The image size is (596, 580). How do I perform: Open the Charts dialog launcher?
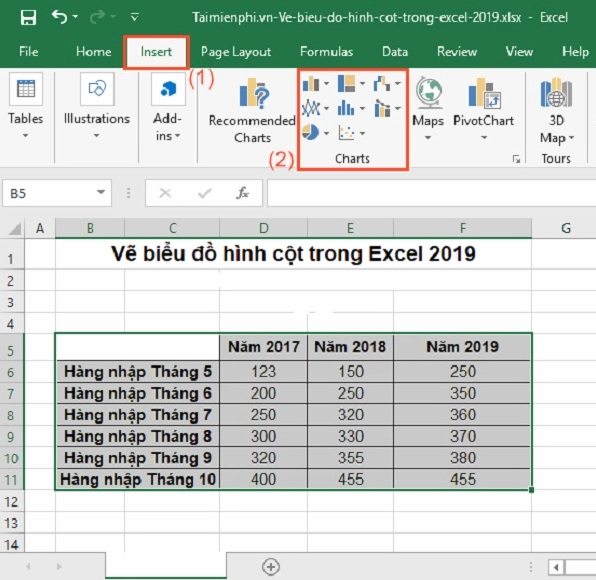[x=516, y=159]
